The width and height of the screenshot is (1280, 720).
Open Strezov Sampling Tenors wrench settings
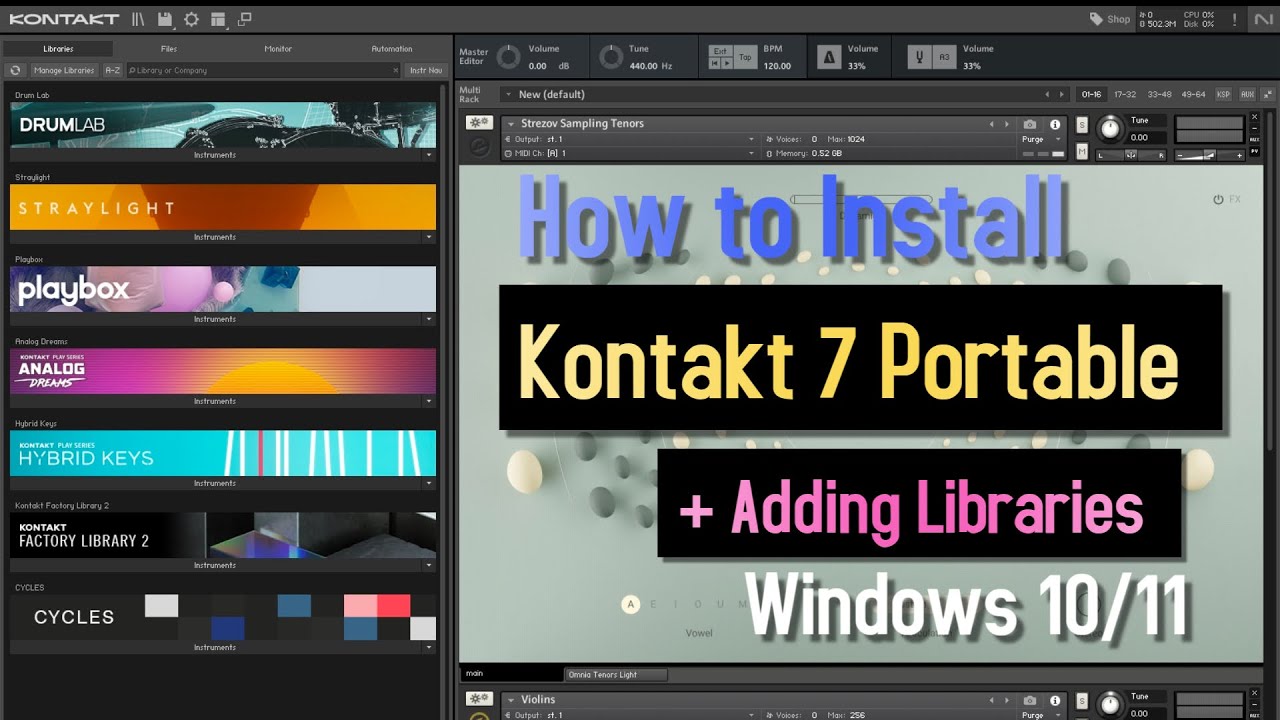pos(480,123)
